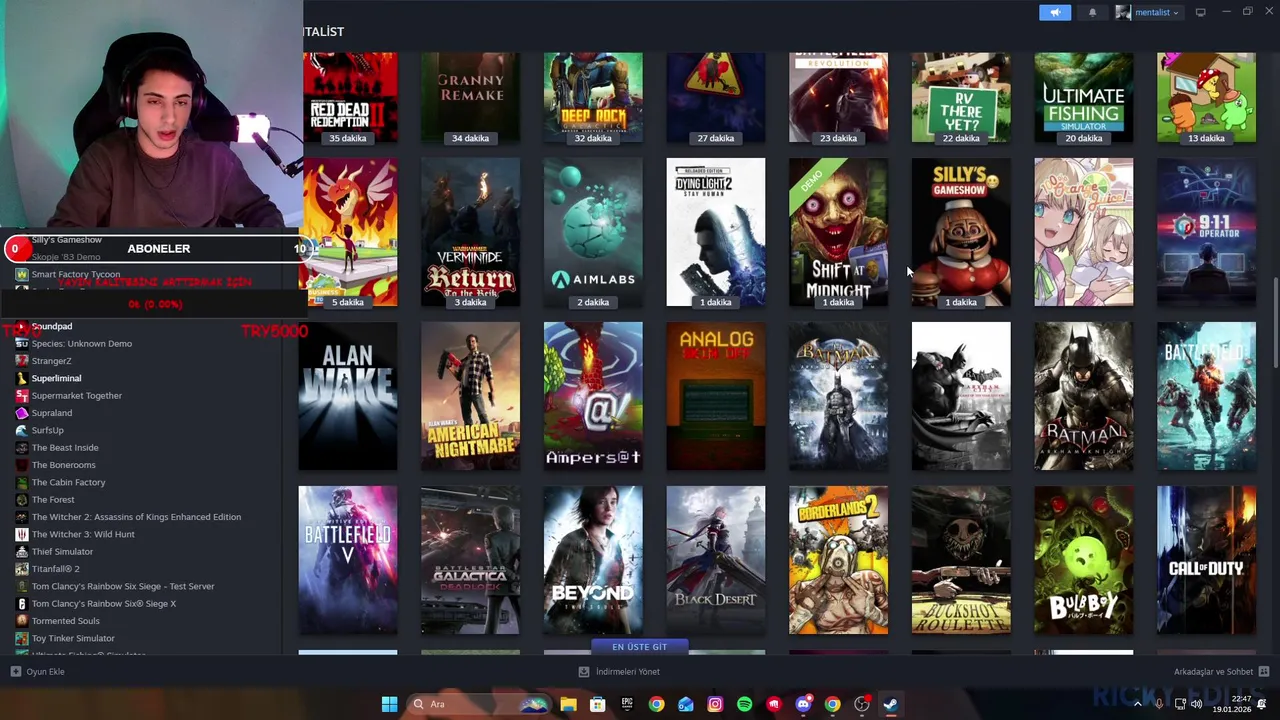Open the Vermintide Return to the Reik cover

[x=470, y=232]
